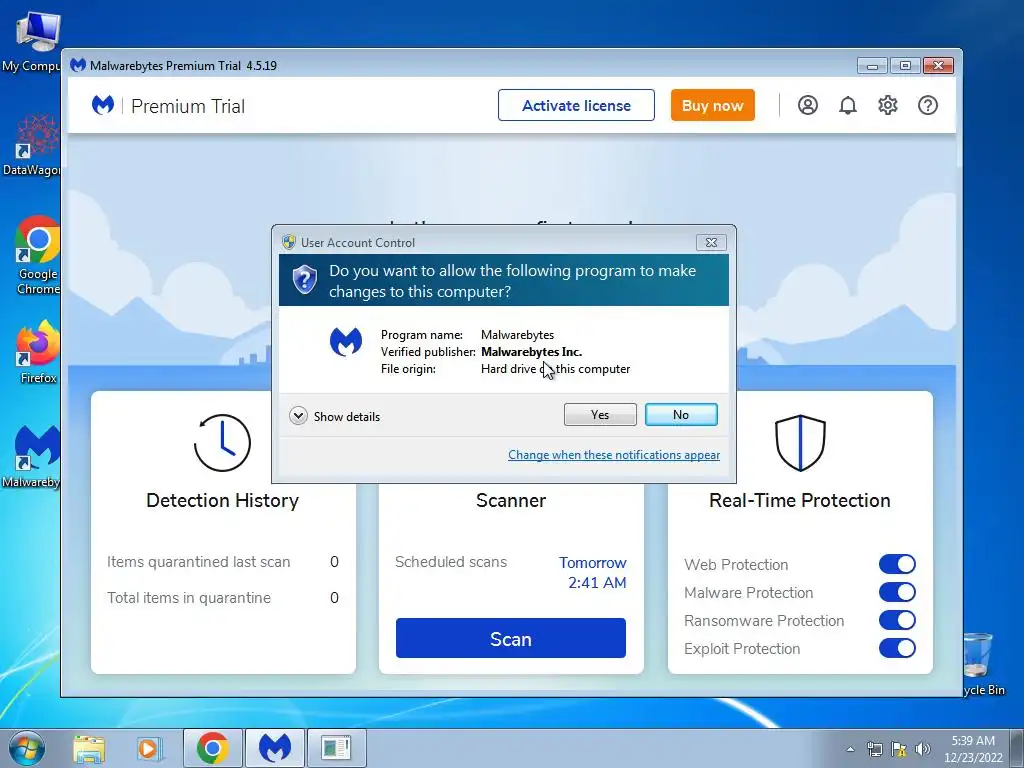Open Action Center flag tray icon
Screen dimensions: 1024x768
point(899,749)
